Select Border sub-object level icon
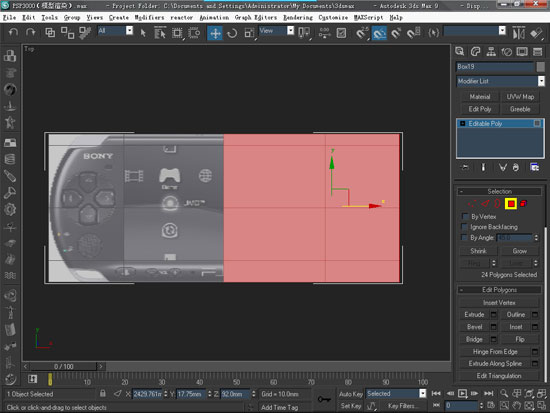The image size is (550, 413). coord(497,204)
